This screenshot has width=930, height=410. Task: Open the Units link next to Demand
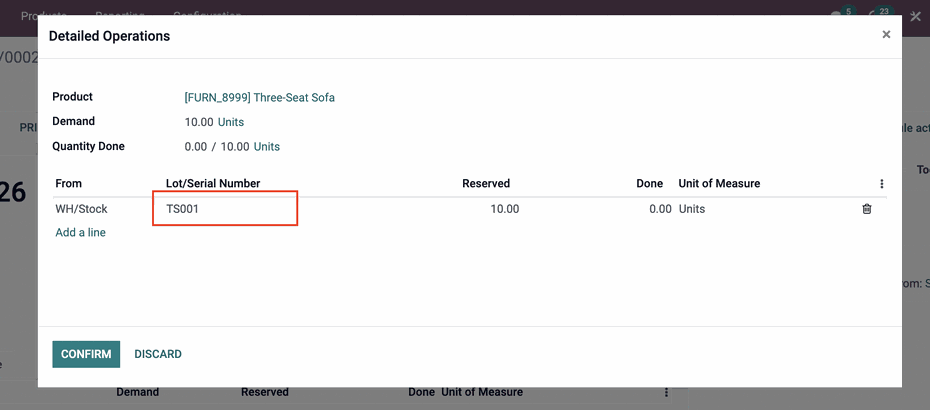click(x=231, y=122)
